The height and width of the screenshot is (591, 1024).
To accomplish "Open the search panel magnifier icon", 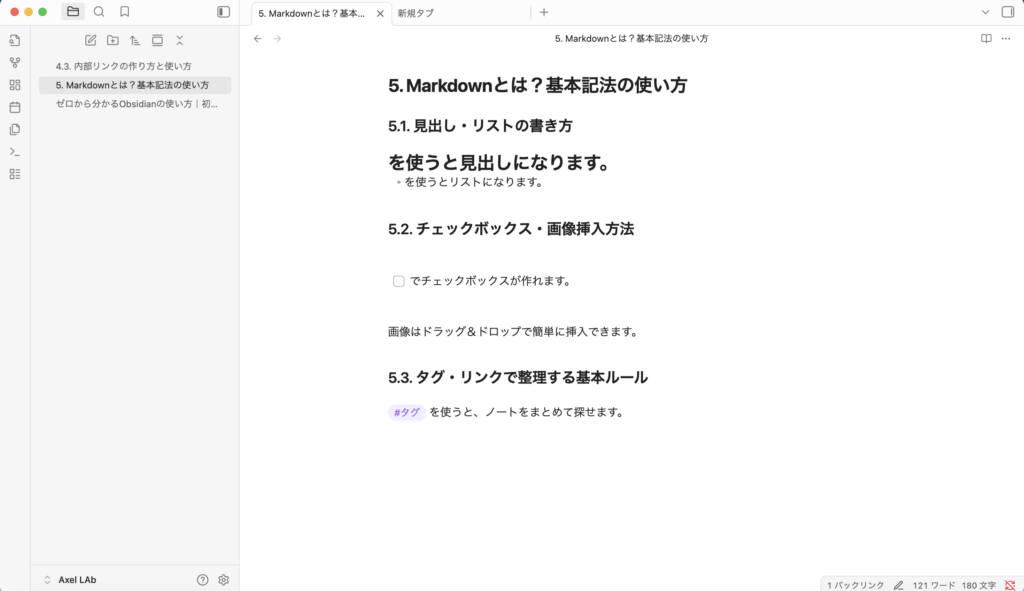I will (x=99, y=12).
